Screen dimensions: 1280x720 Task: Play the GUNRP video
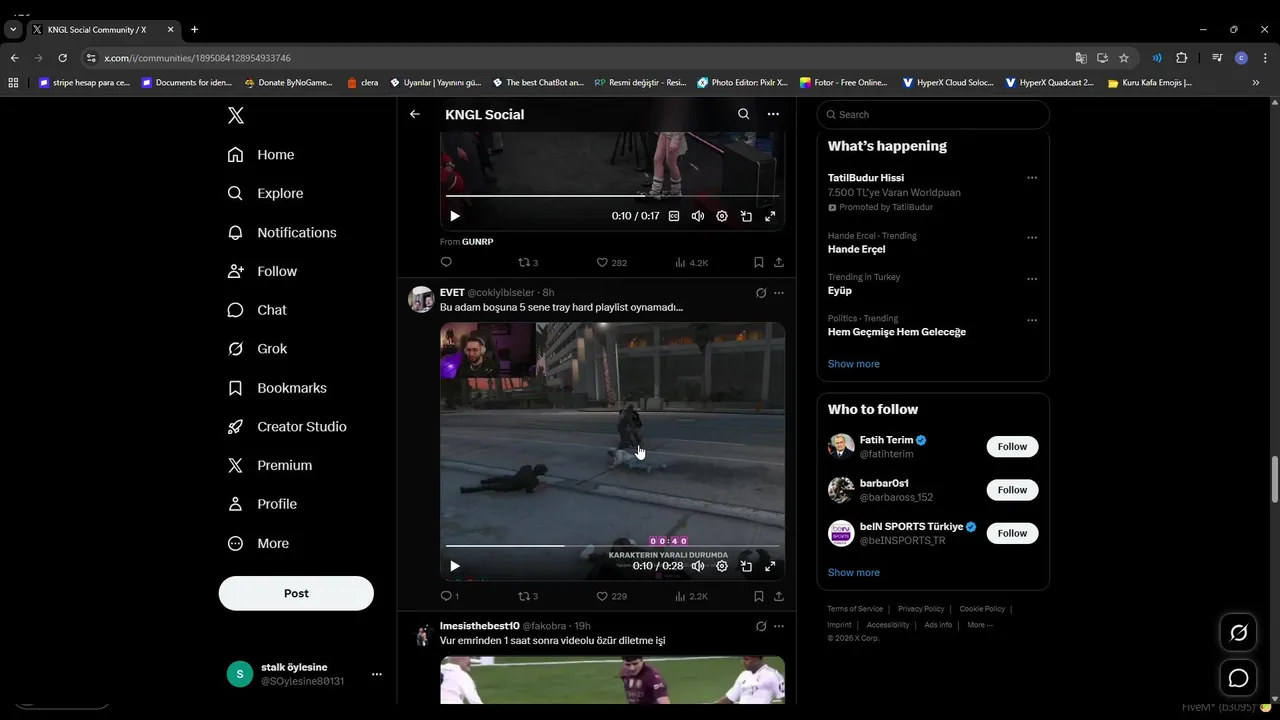(x=455, y=216)
